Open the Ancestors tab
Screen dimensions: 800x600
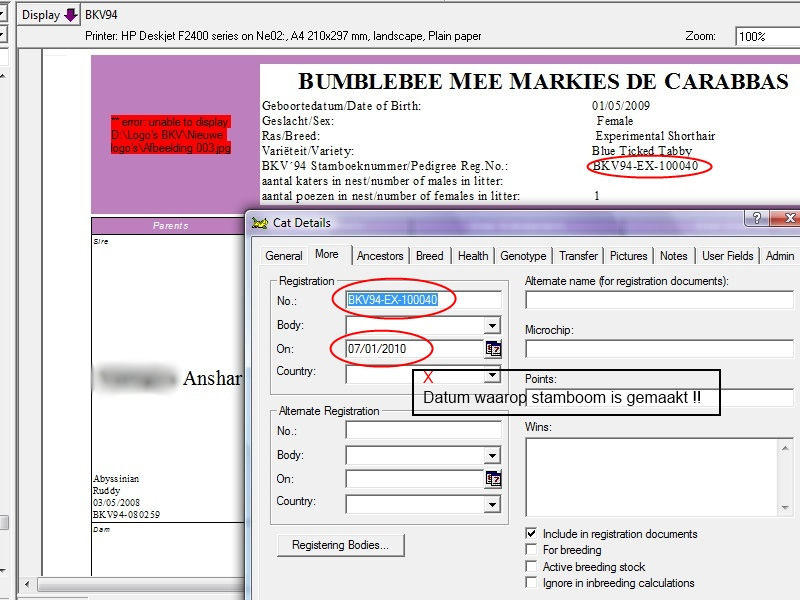point(380,256)
